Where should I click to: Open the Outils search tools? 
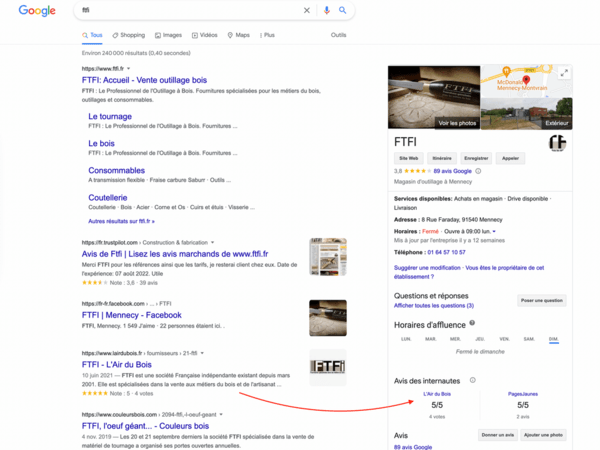coord(338,35)
